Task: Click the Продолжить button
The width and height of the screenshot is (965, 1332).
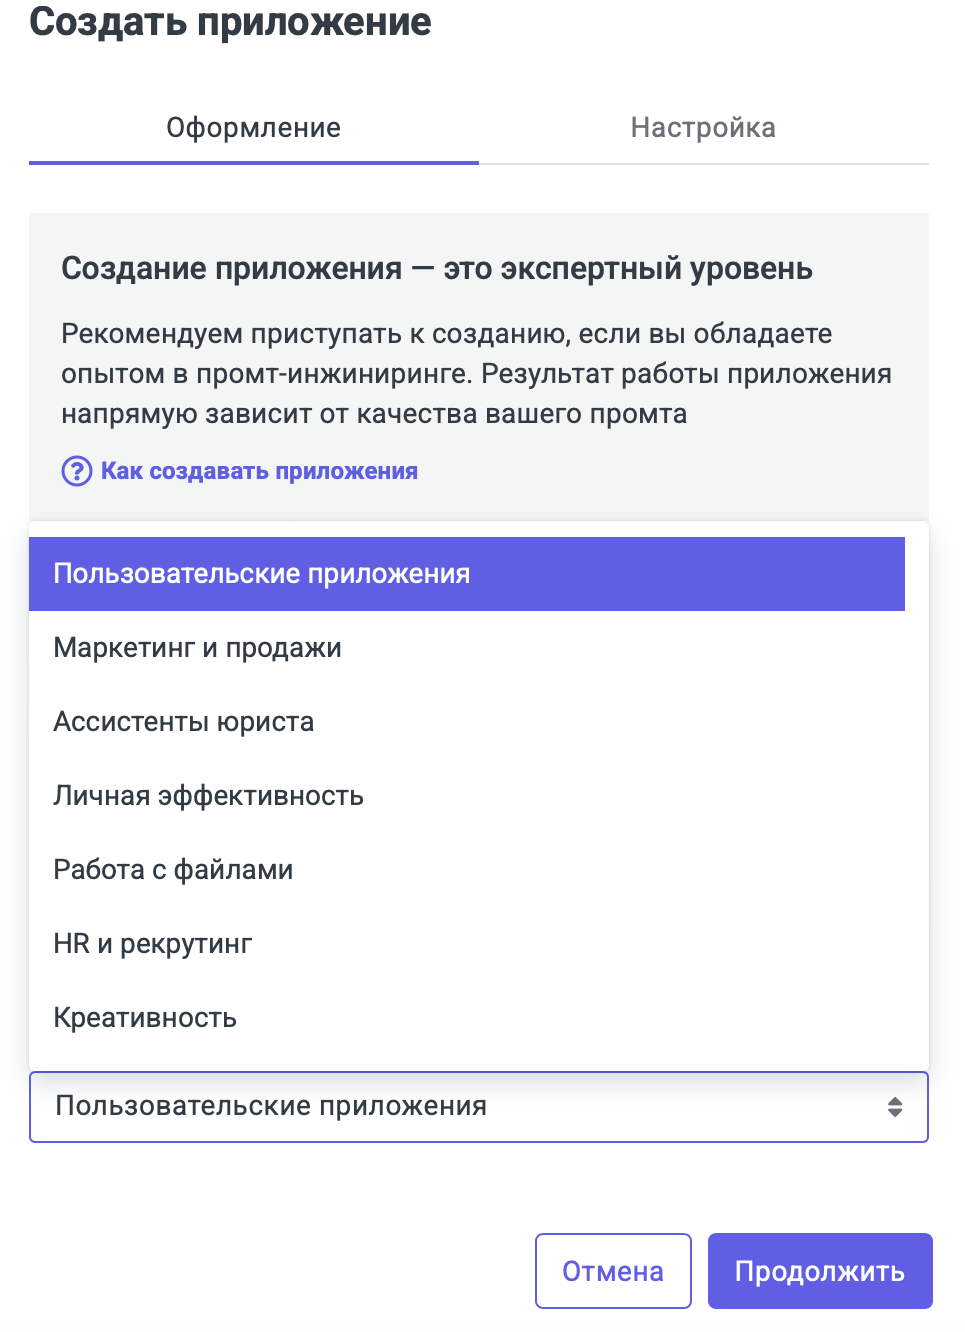Action: click(x=820, y=1271)
